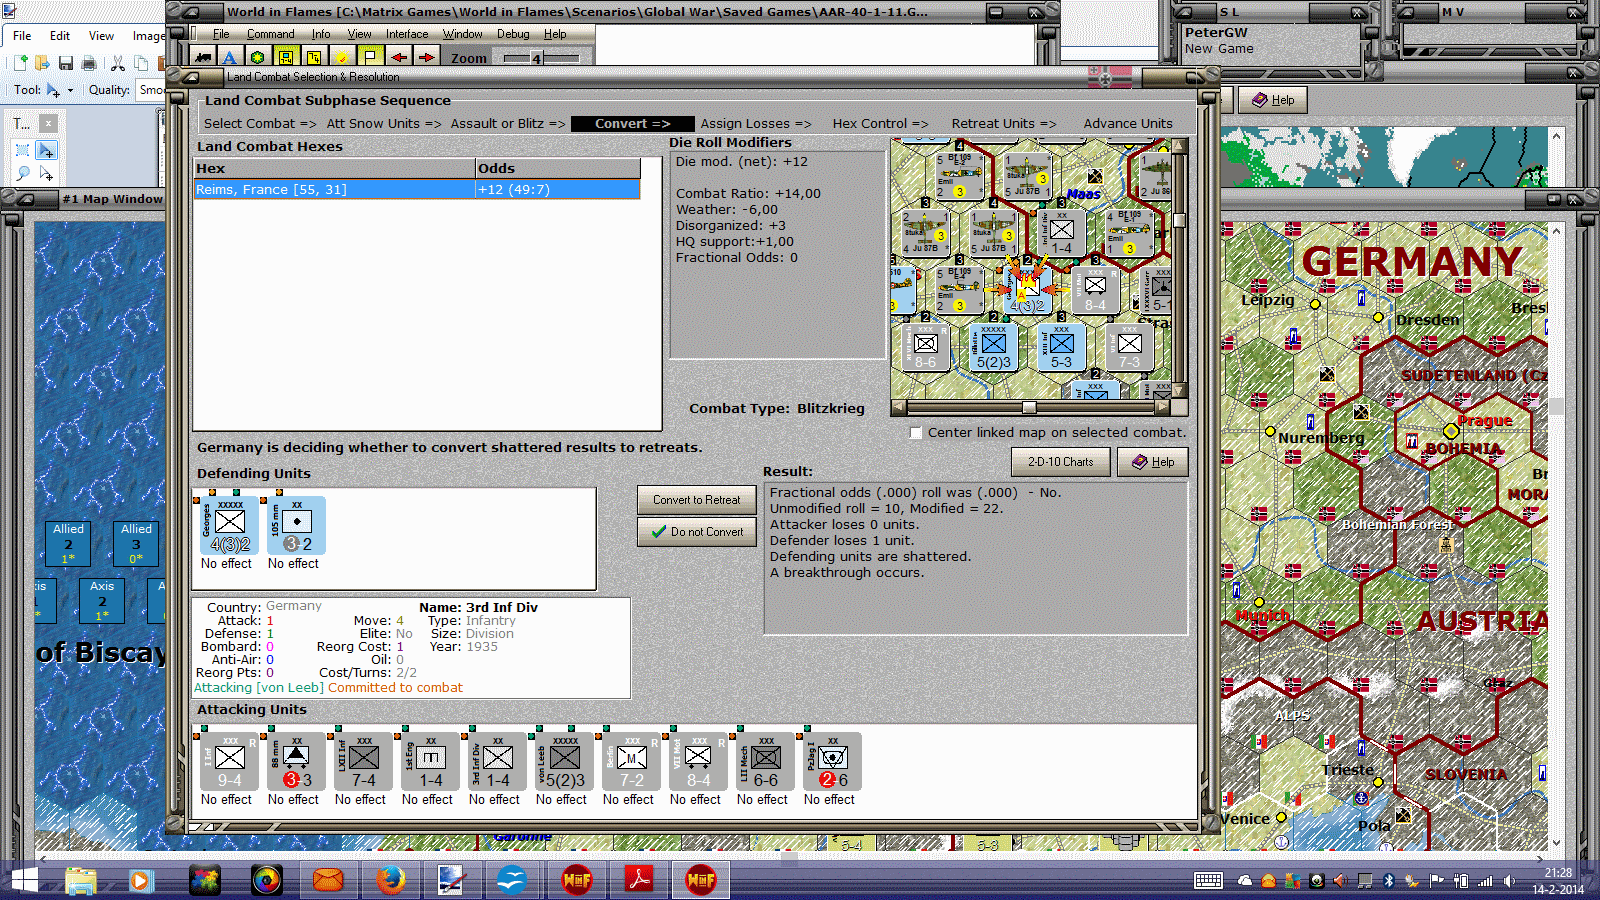1600x900 pixels.
Task: Select the rectangle select tool in Tools panel
Action: click(x=23, y=150)
